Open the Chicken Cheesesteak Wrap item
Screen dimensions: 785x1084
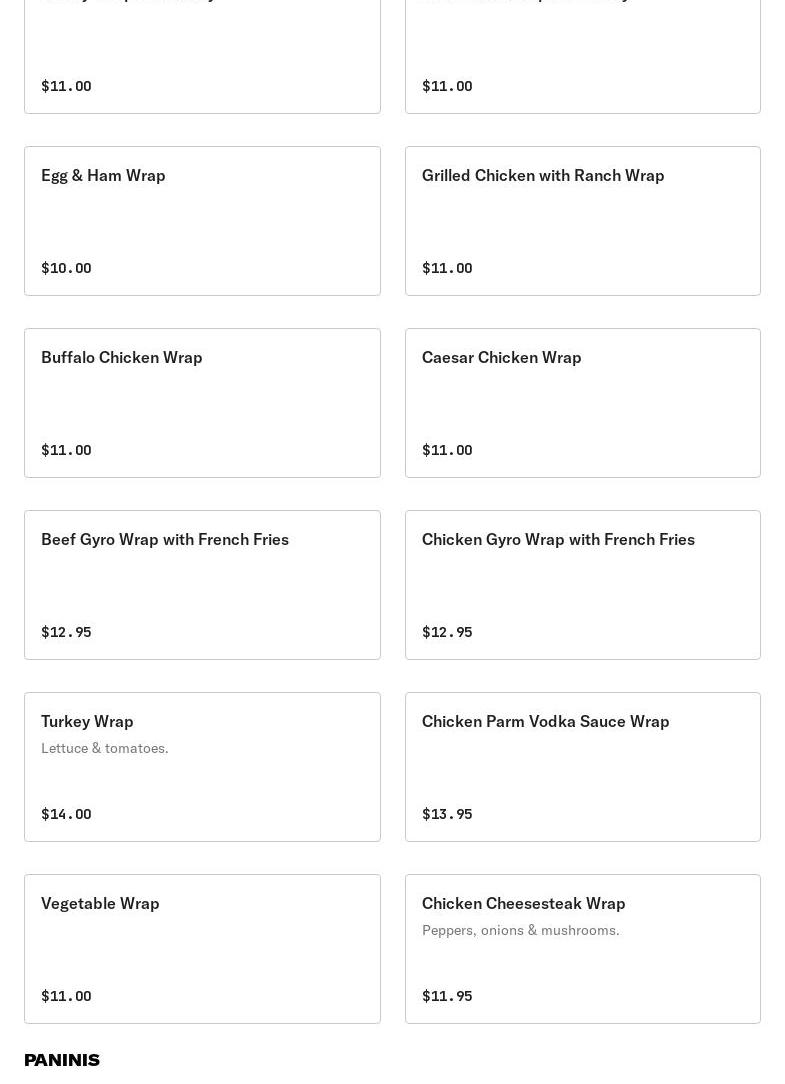pyautogui.click(x=582, y=948)
